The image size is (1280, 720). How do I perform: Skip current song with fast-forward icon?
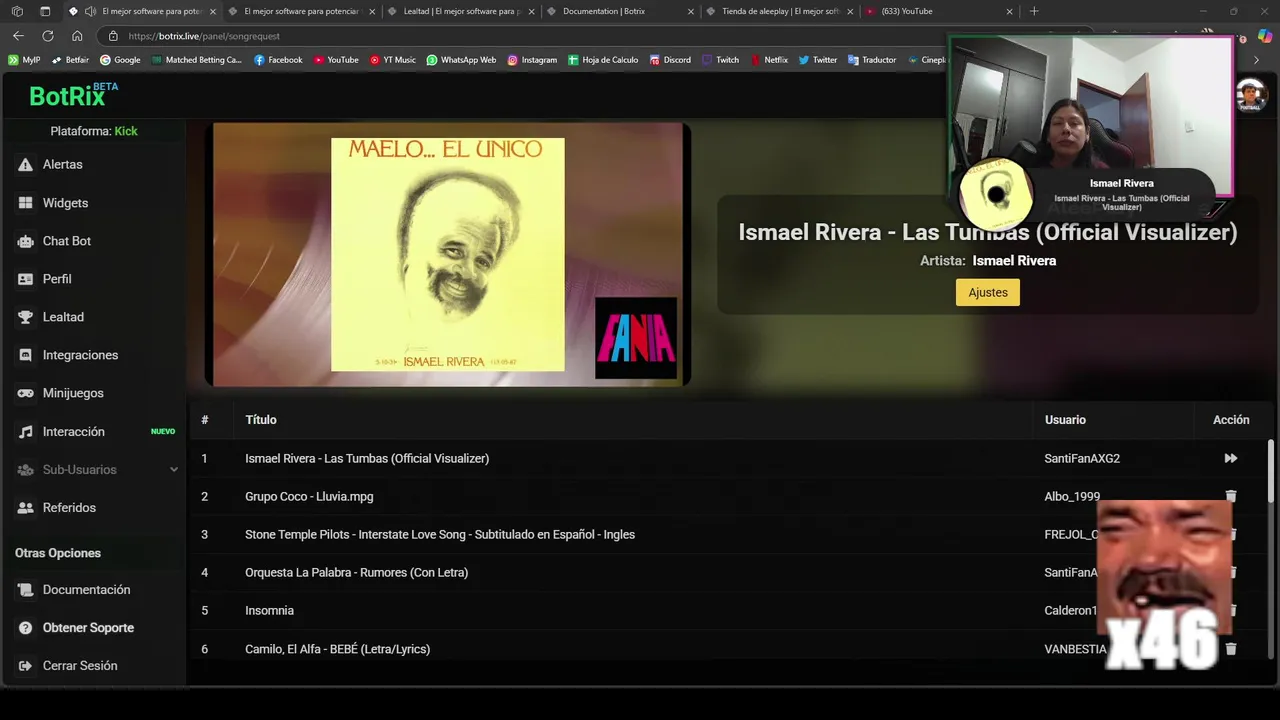pyautogui.click(x=1231, y=458)
